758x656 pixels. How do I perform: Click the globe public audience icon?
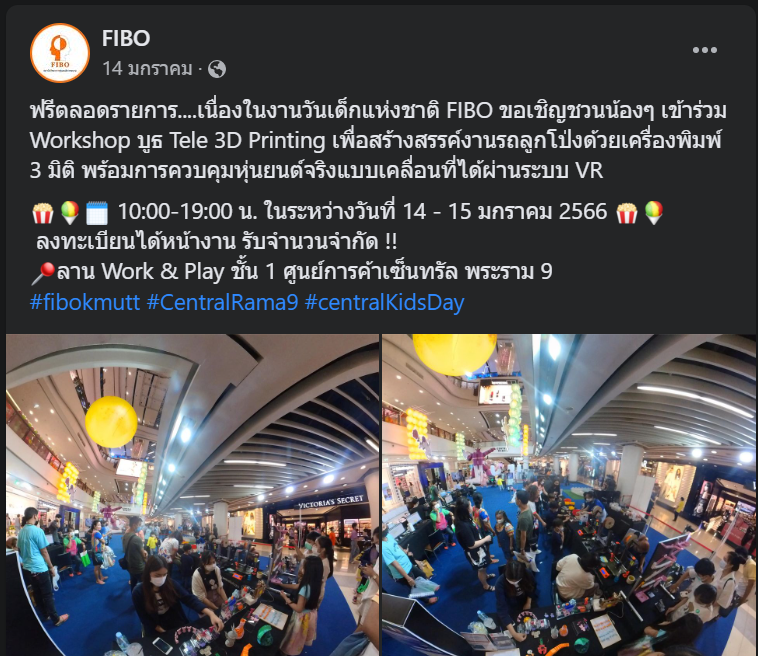pos(217,69)
